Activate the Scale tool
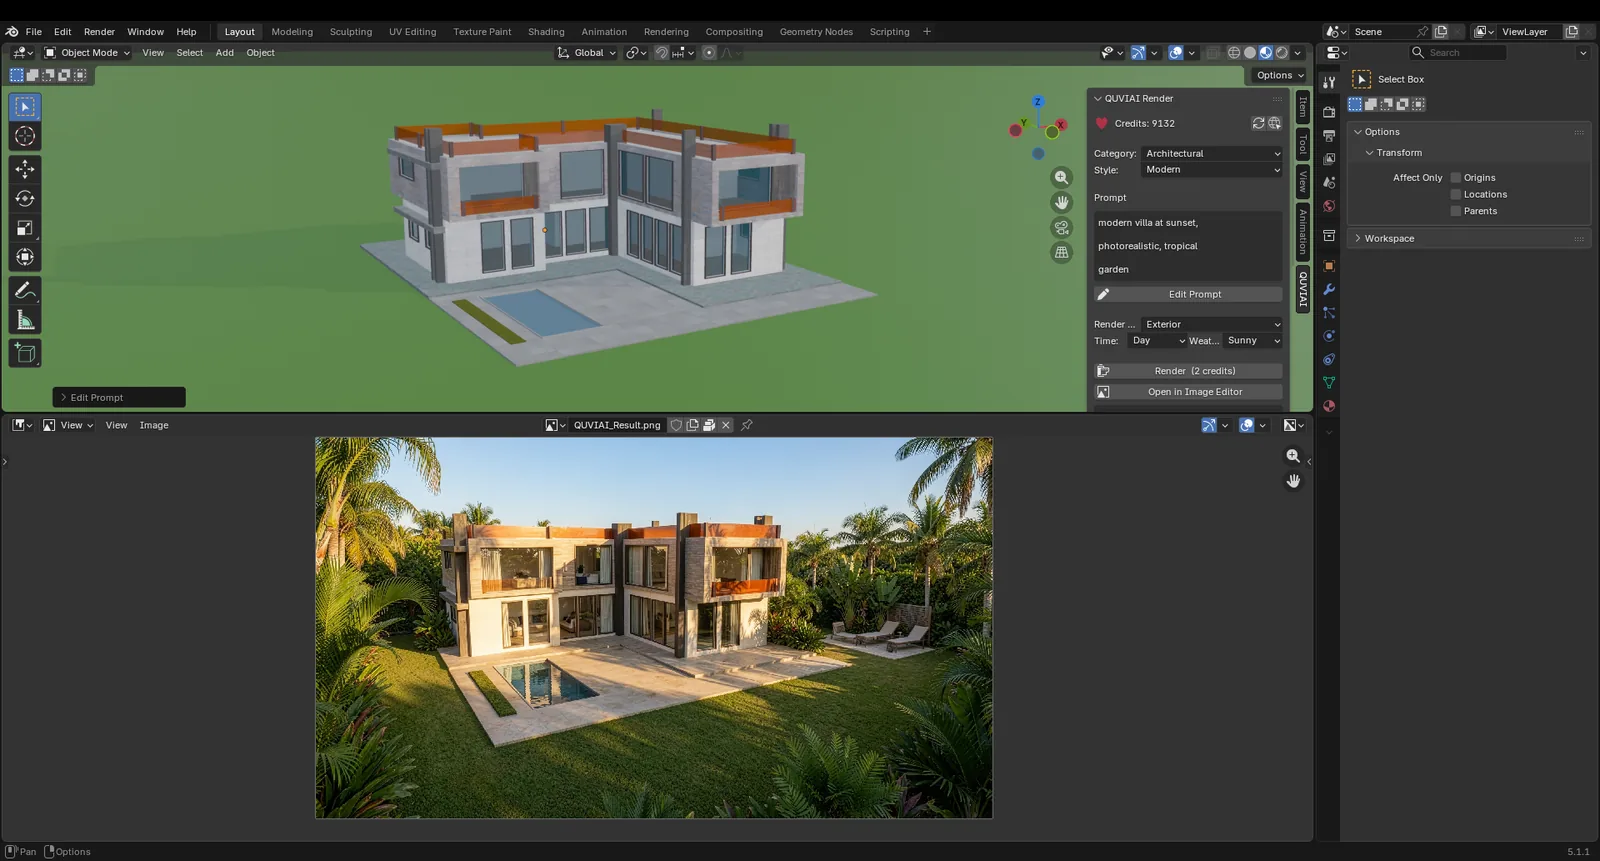The image size is (1600, 861). click(25, 228)
